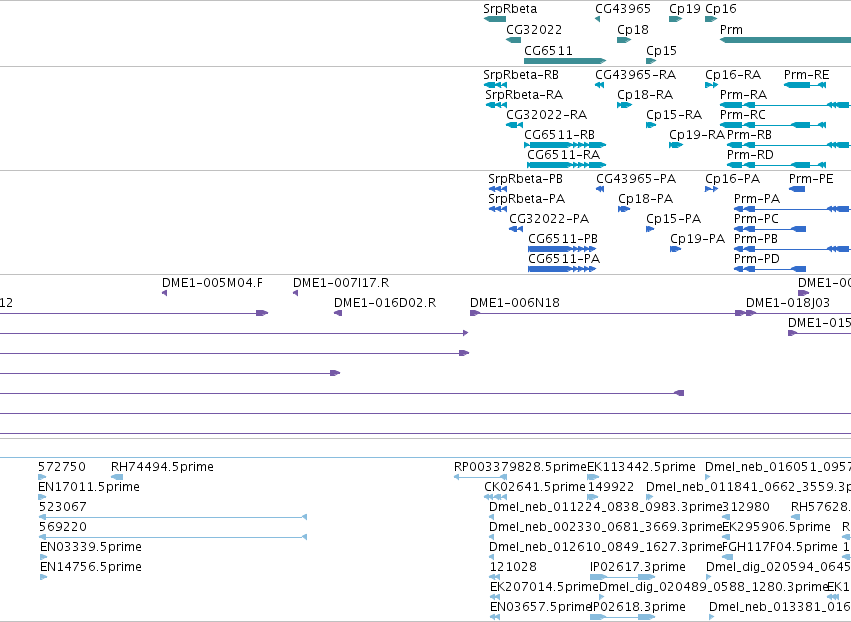Click BAC end DME1-007I17.R
851x622 pixels.
[x=295, y=293]
